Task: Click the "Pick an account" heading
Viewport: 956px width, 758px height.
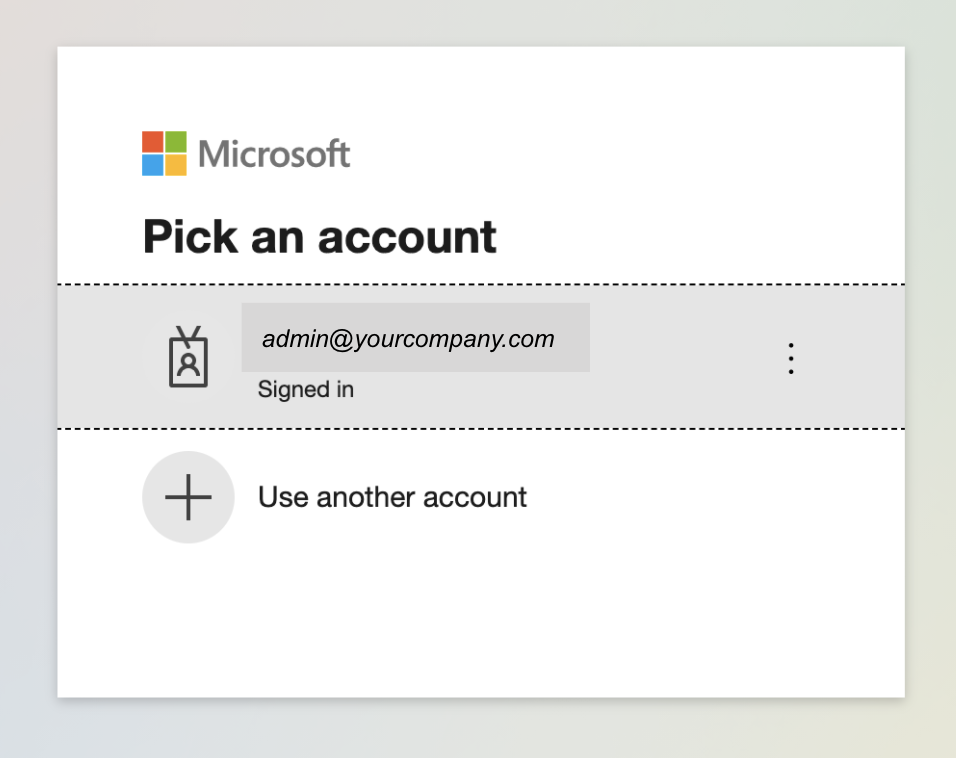Action: [319, 237]
